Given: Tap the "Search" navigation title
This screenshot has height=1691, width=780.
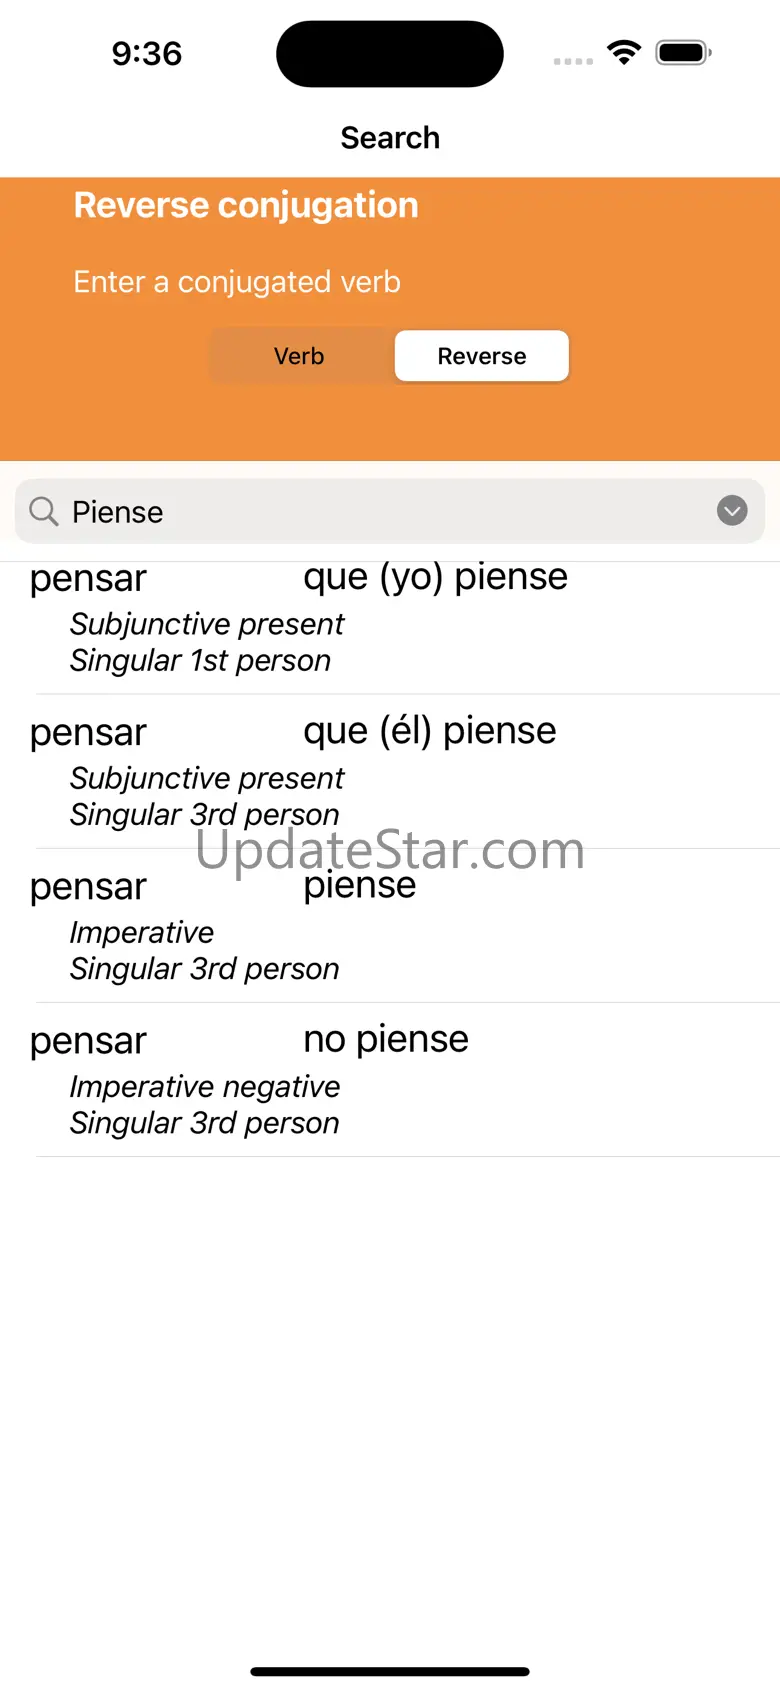Looking at the screenshot, I should click(390, 138).
